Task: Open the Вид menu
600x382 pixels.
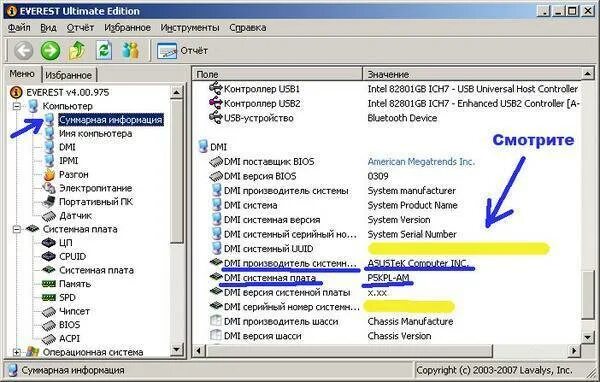Action: (48, 28)
